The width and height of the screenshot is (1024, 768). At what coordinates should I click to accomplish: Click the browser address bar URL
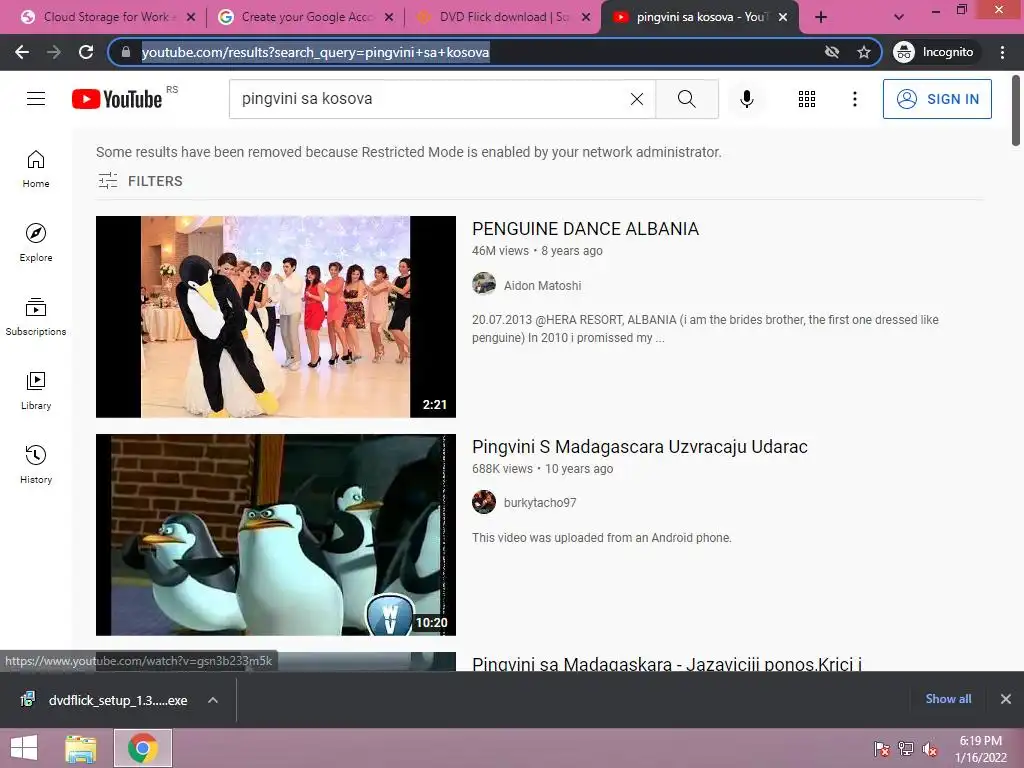click(315, 52)
